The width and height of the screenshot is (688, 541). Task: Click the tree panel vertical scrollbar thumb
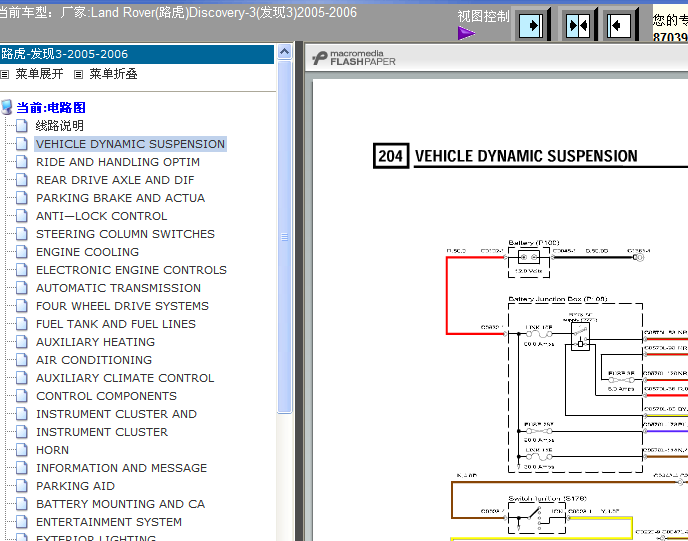click(x=285, y=237)
